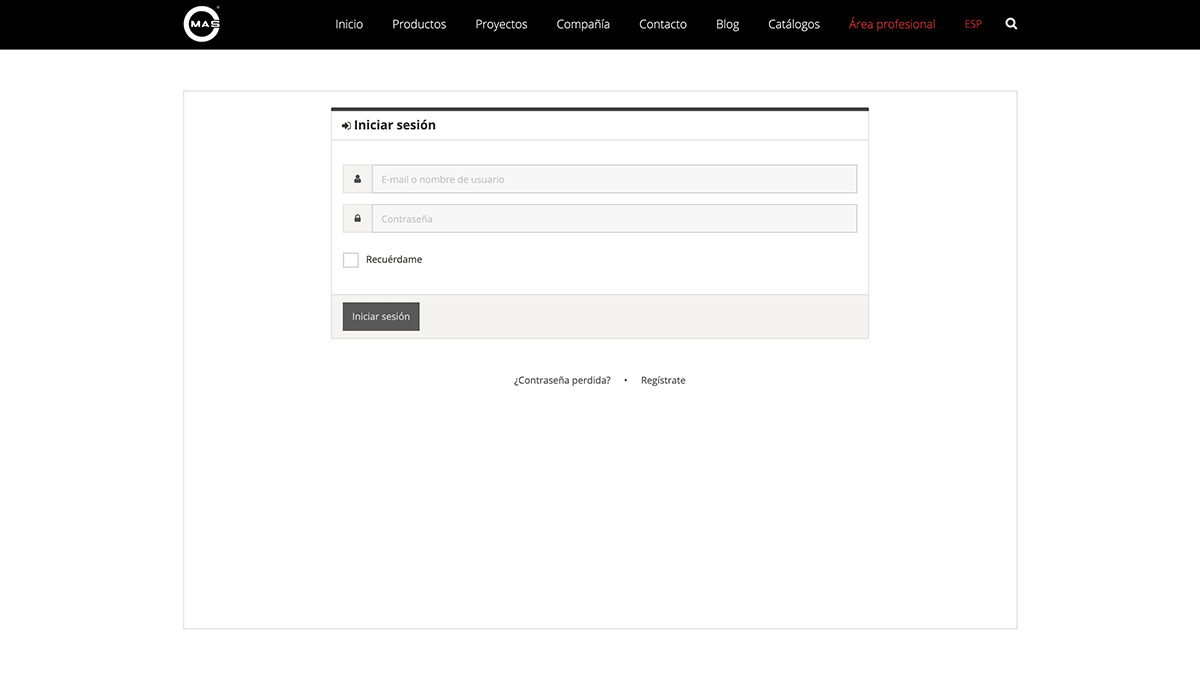Click the padlock icon beside the password field
The image size is (1200, 675).
(x=357, y=218)
